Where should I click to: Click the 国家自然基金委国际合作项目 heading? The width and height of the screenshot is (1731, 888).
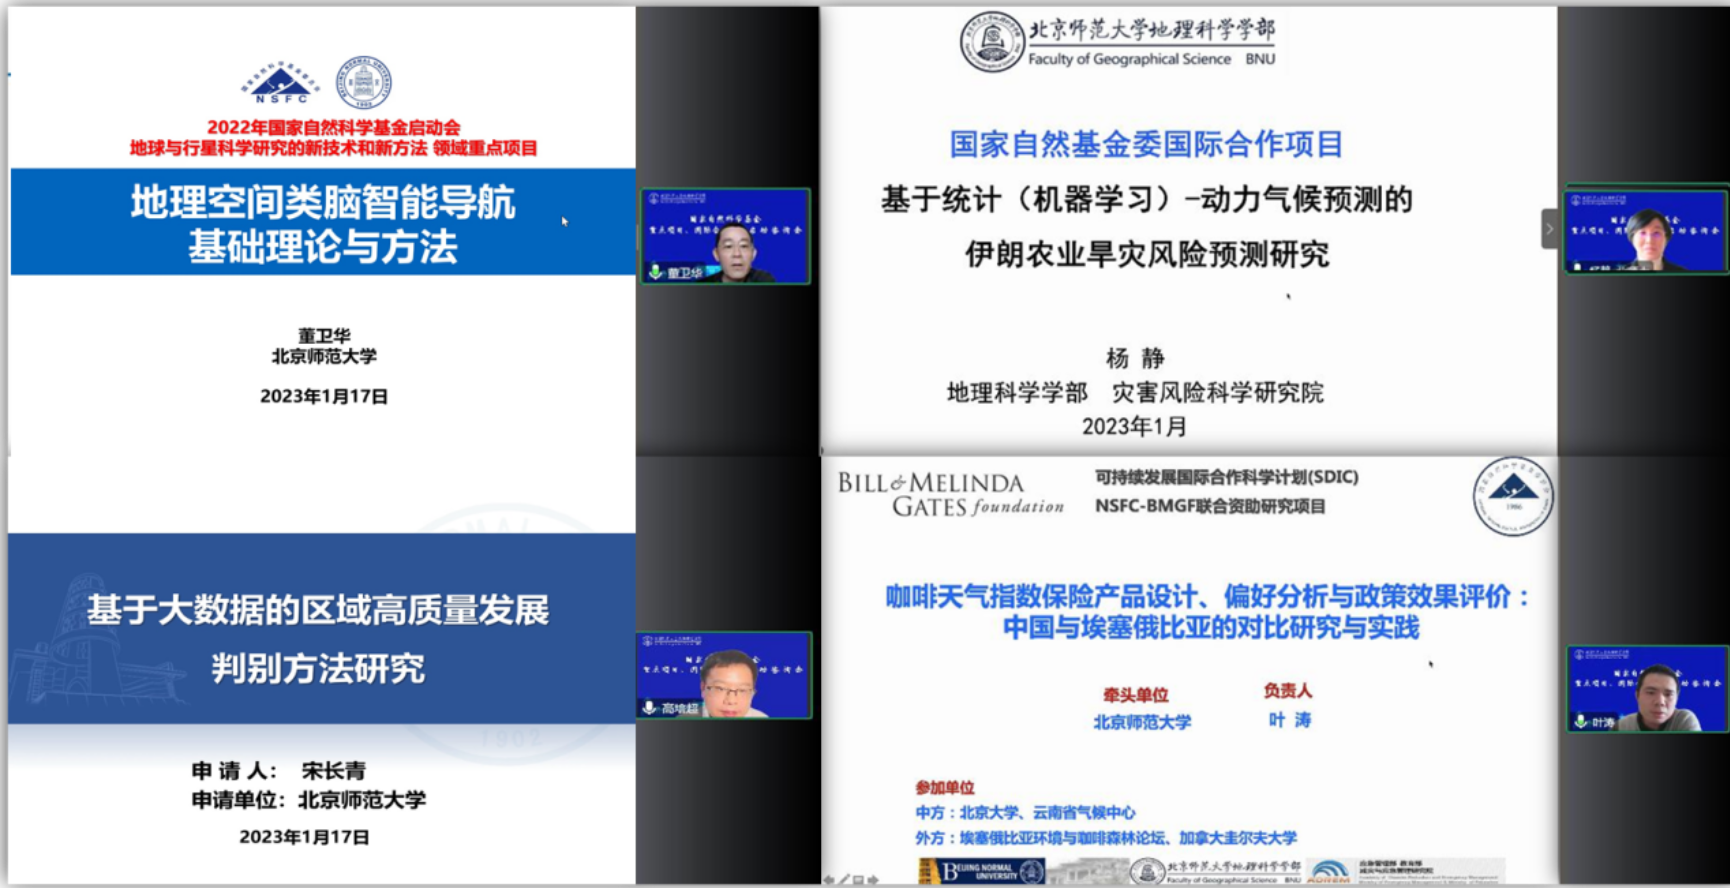pos(1145,145)
